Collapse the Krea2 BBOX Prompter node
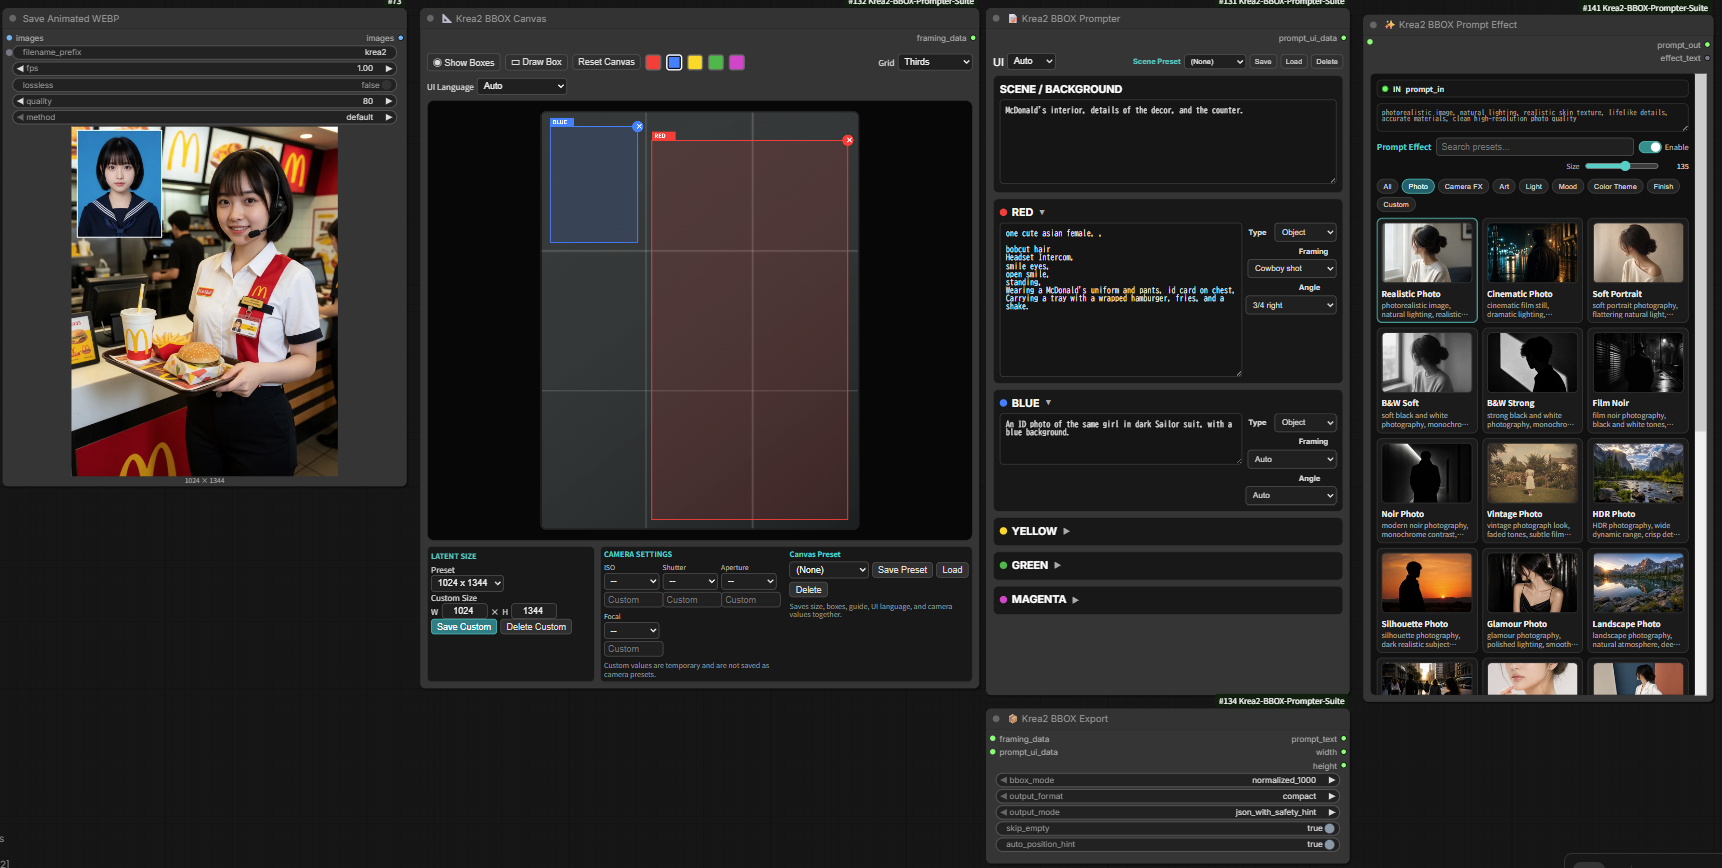 (x=996, y=18)
